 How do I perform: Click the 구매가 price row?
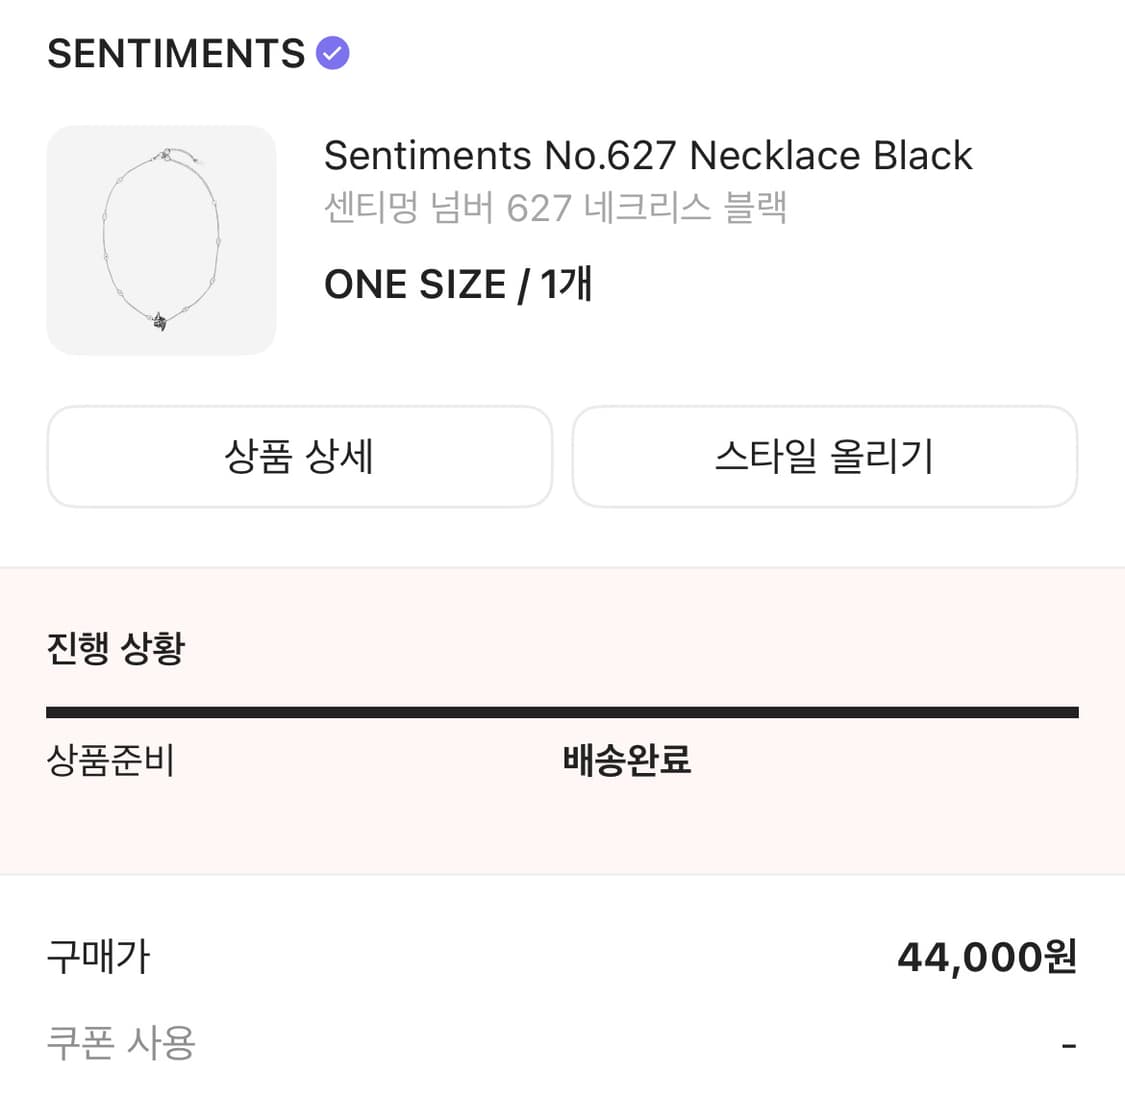[98, 956]
